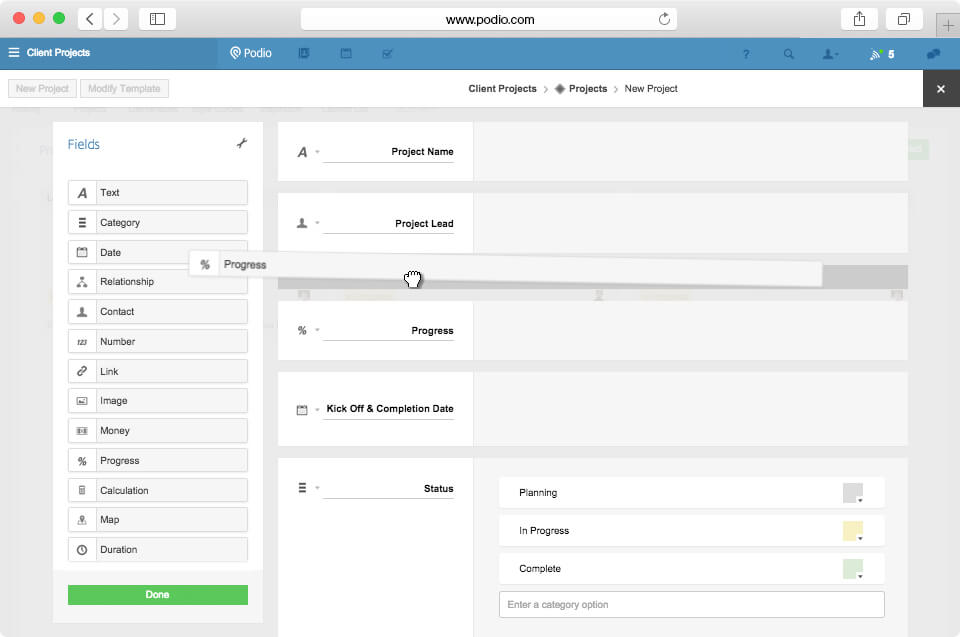The height and width of the screenshot is (637, 960).
Task: Open the chat icon in the top bar
Action: [934, 53]
